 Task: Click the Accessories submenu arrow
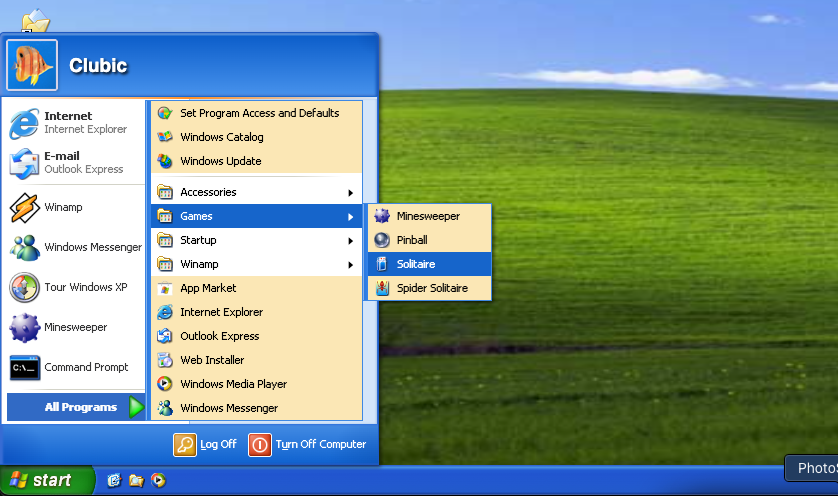(x=351, y=192)
